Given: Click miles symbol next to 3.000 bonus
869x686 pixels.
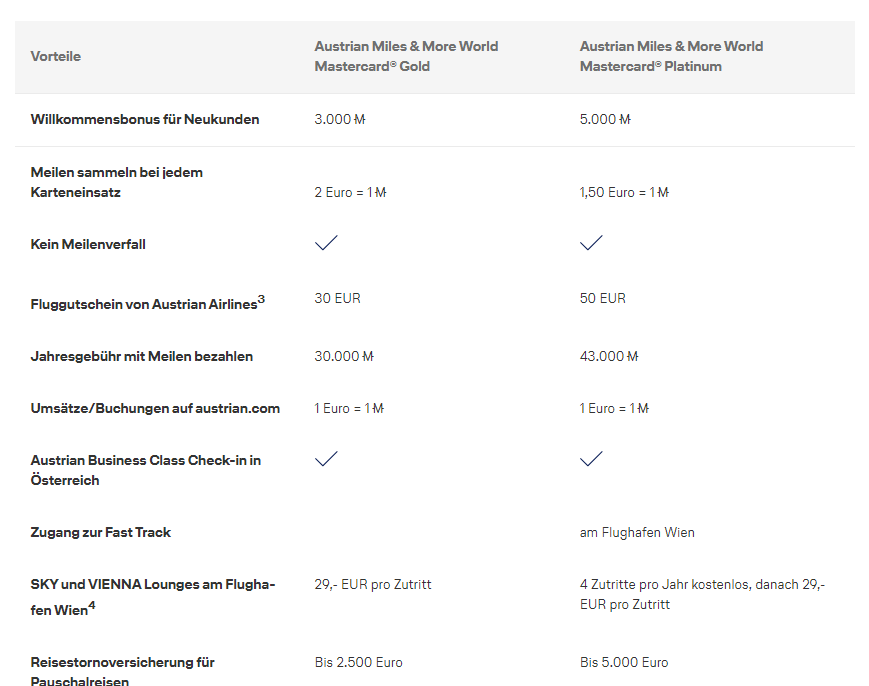Looking at the screenshot, I should click(x=360, y=120).
